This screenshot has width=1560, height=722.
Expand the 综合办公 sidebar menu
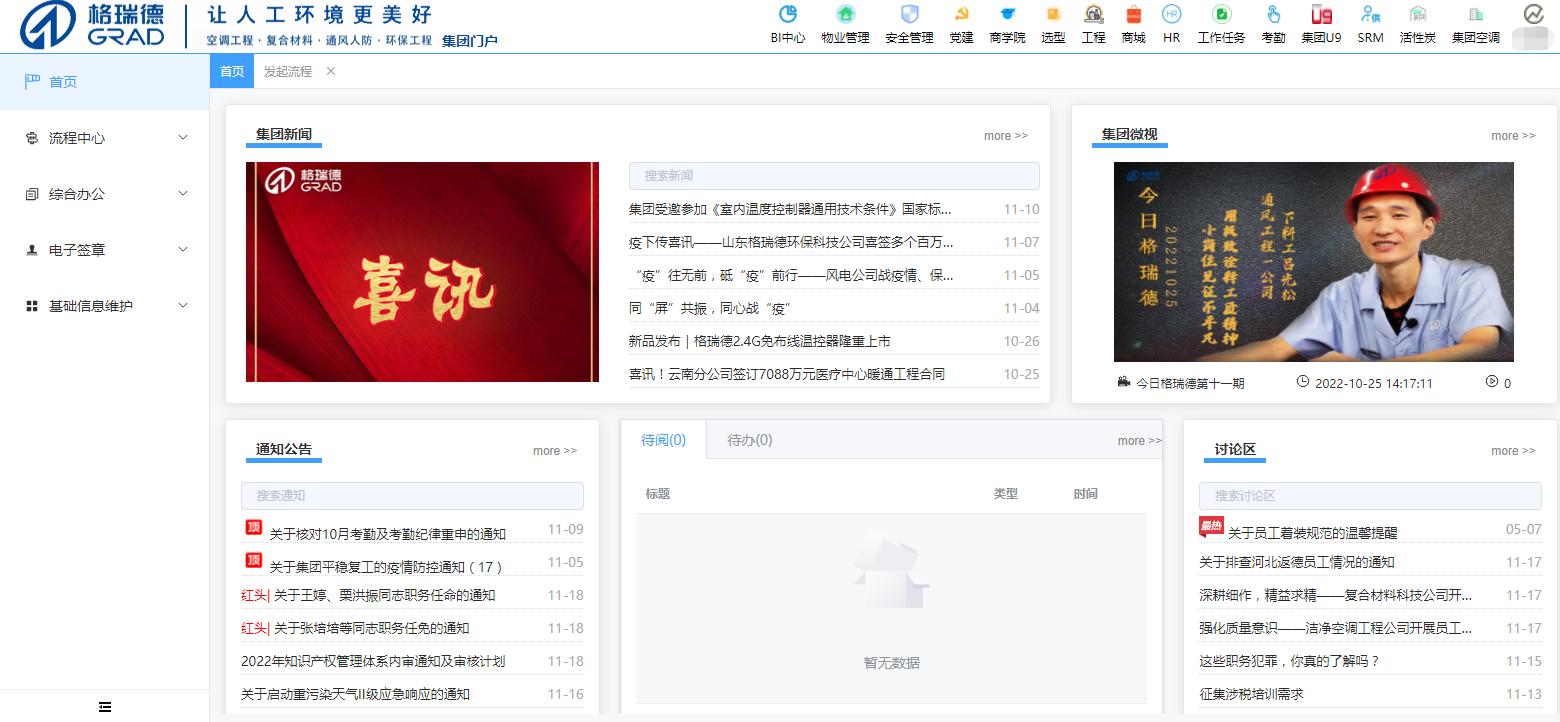click(104, 194)
